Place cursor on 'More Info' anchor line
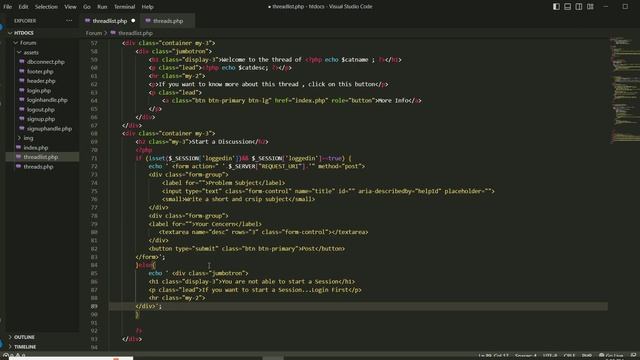This screenshot has height=360, width=640. pos(291,100)
